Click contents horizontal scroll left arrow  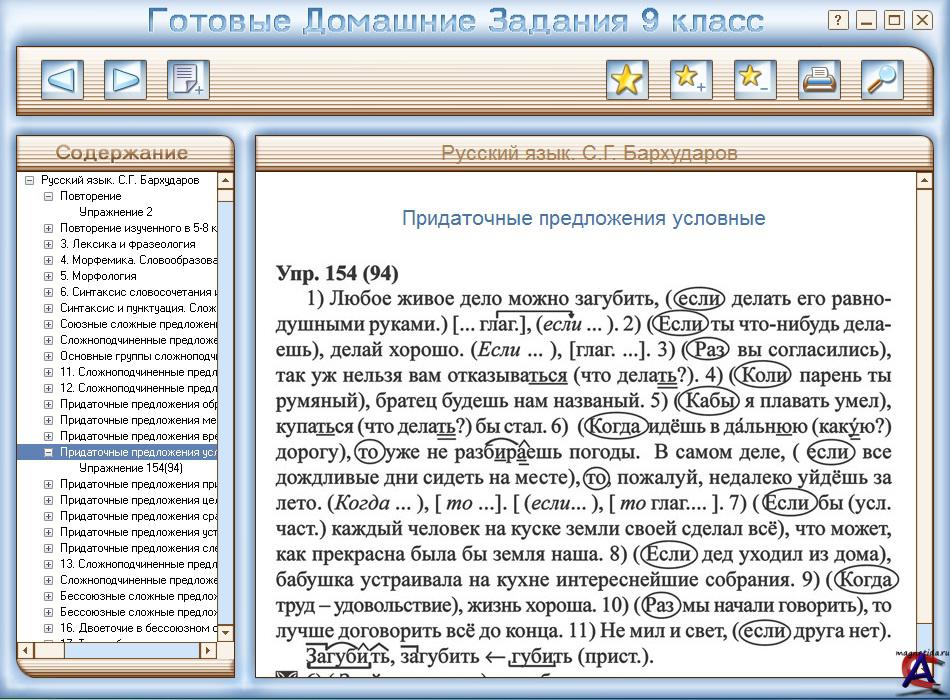pos(25,650)
